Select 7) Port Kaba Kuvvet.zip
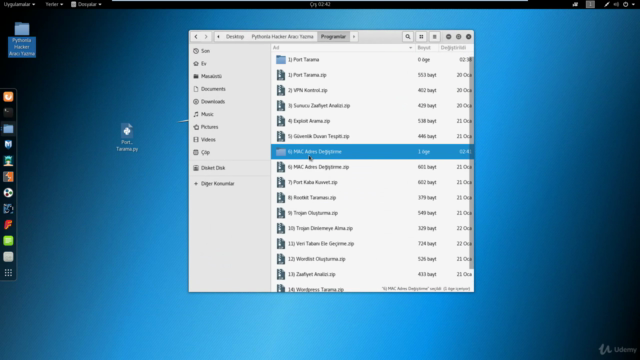 371,182
